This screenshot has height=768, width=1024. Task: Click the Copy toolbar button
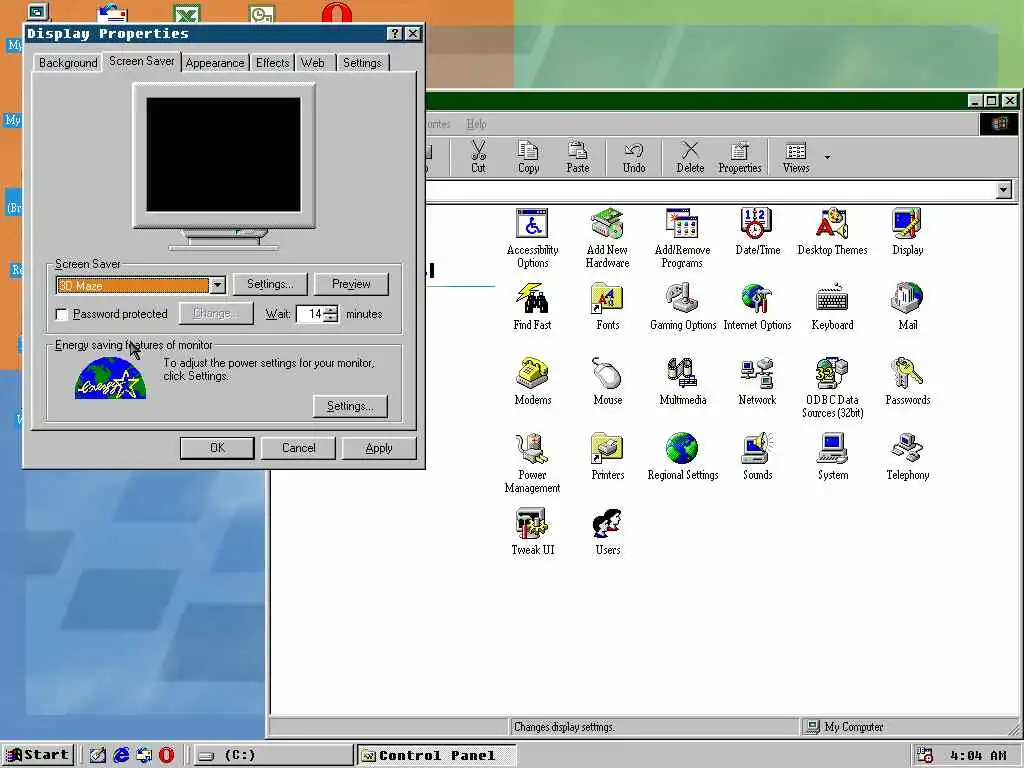coord(528,157)
